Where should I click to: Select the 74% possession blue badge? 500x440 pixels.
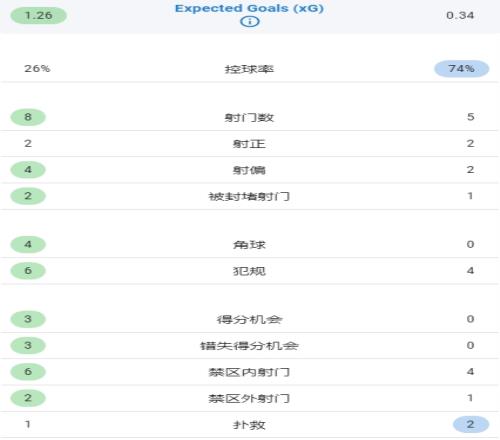(x=462, y=69)
